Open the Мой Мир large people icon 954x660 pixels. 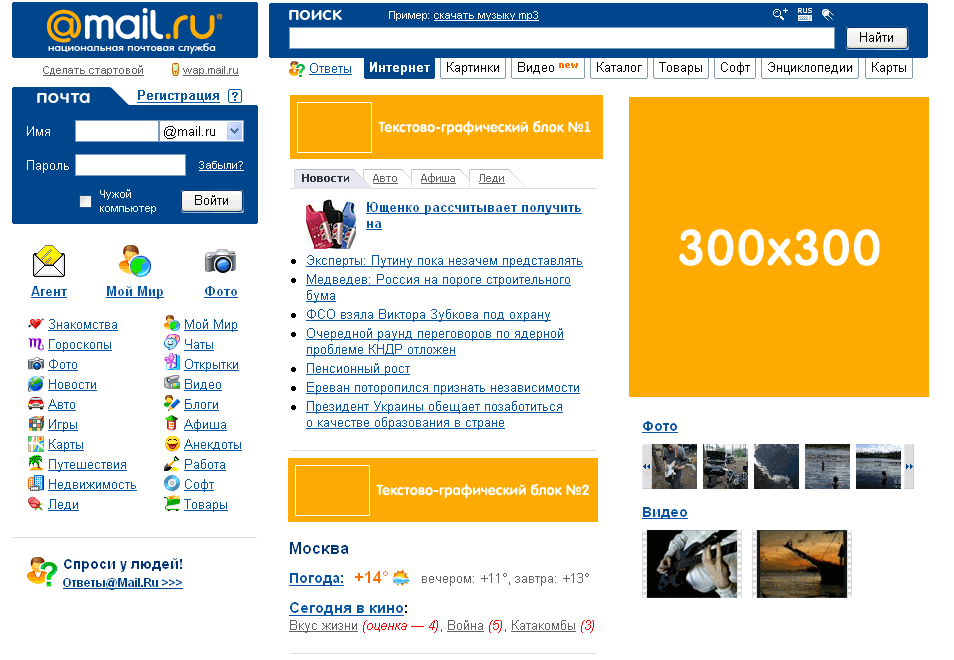[134, 261]
